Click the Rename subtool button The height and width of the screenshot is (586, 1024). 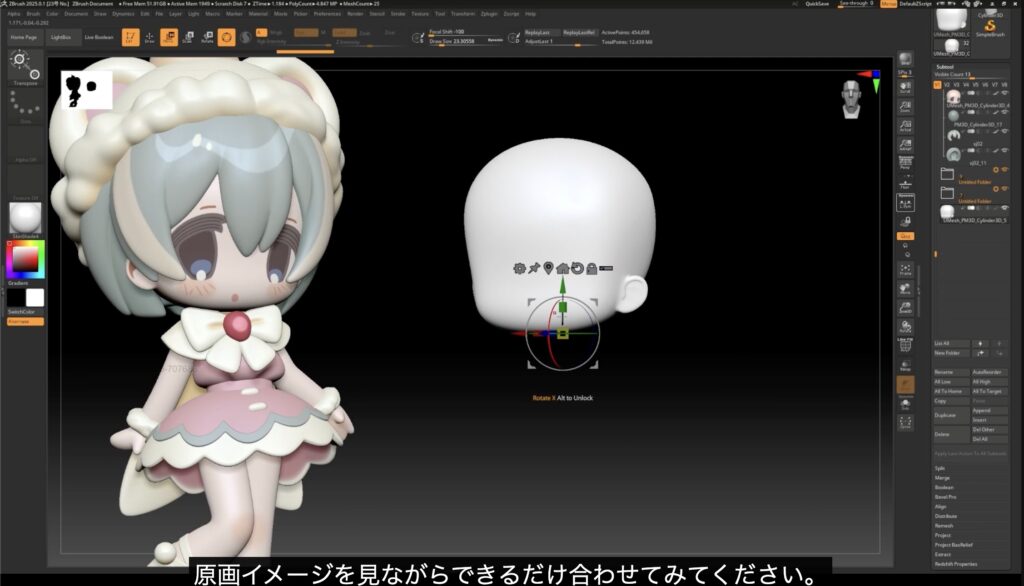coord(951,372)
